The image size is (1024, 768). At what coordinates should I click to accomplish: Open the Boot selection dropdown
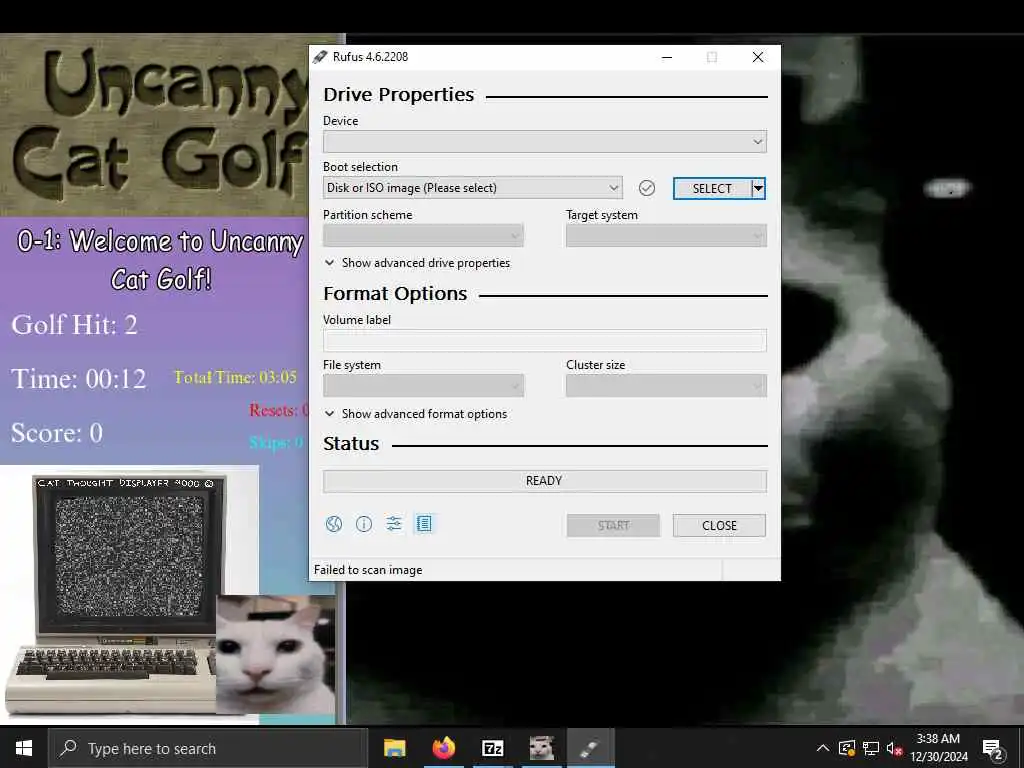[x=473, y=188]
